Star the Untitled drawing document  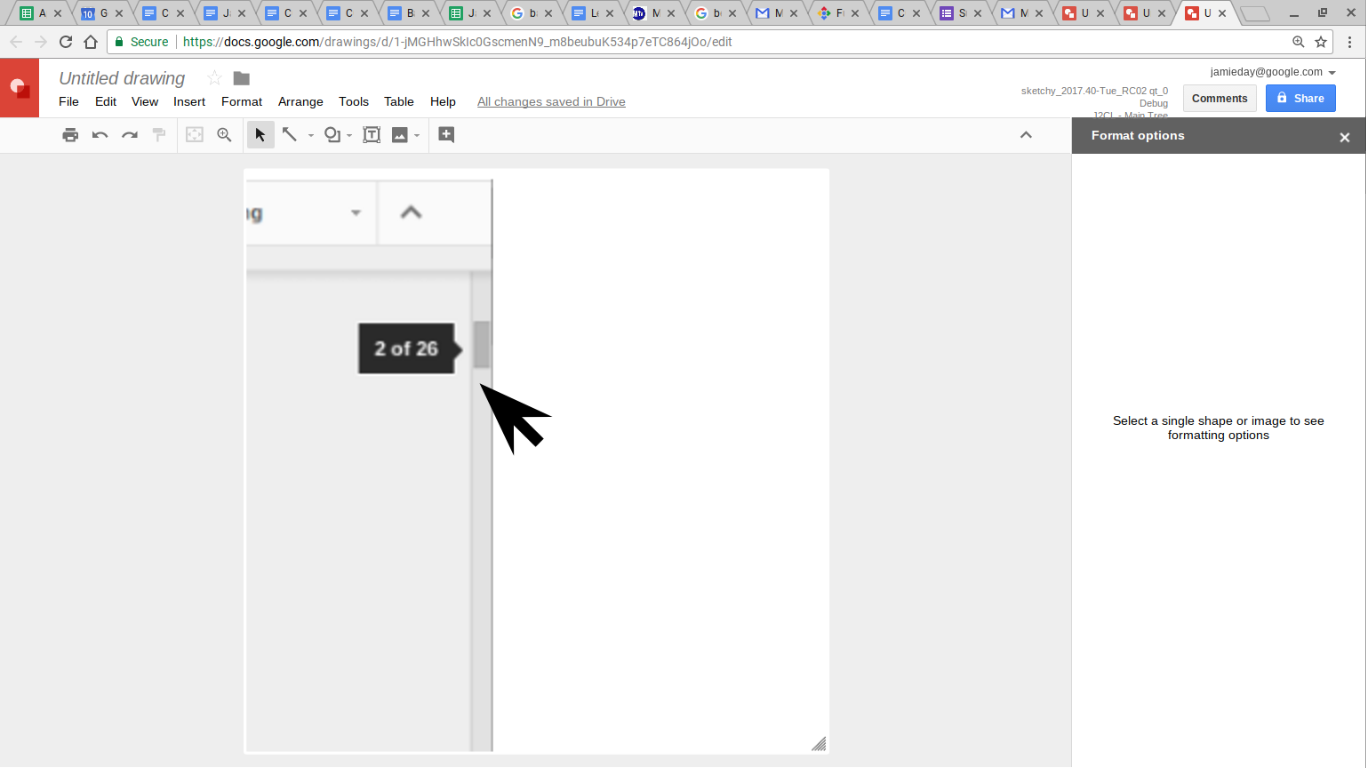coord(214,78)
